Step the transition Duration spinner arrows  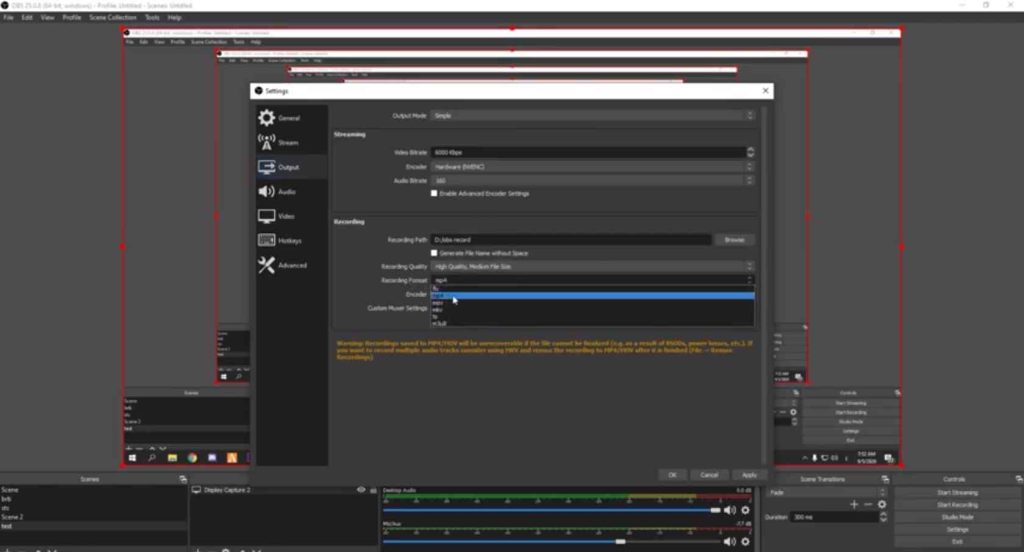click(883, 517)
